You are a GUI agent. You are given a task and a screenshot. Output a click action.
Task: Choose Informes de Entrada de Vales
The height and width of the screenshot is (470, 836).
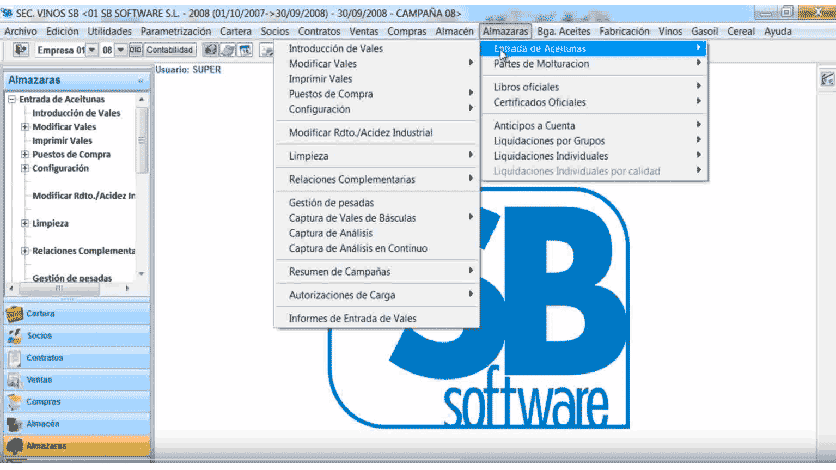tap(352, 318)
